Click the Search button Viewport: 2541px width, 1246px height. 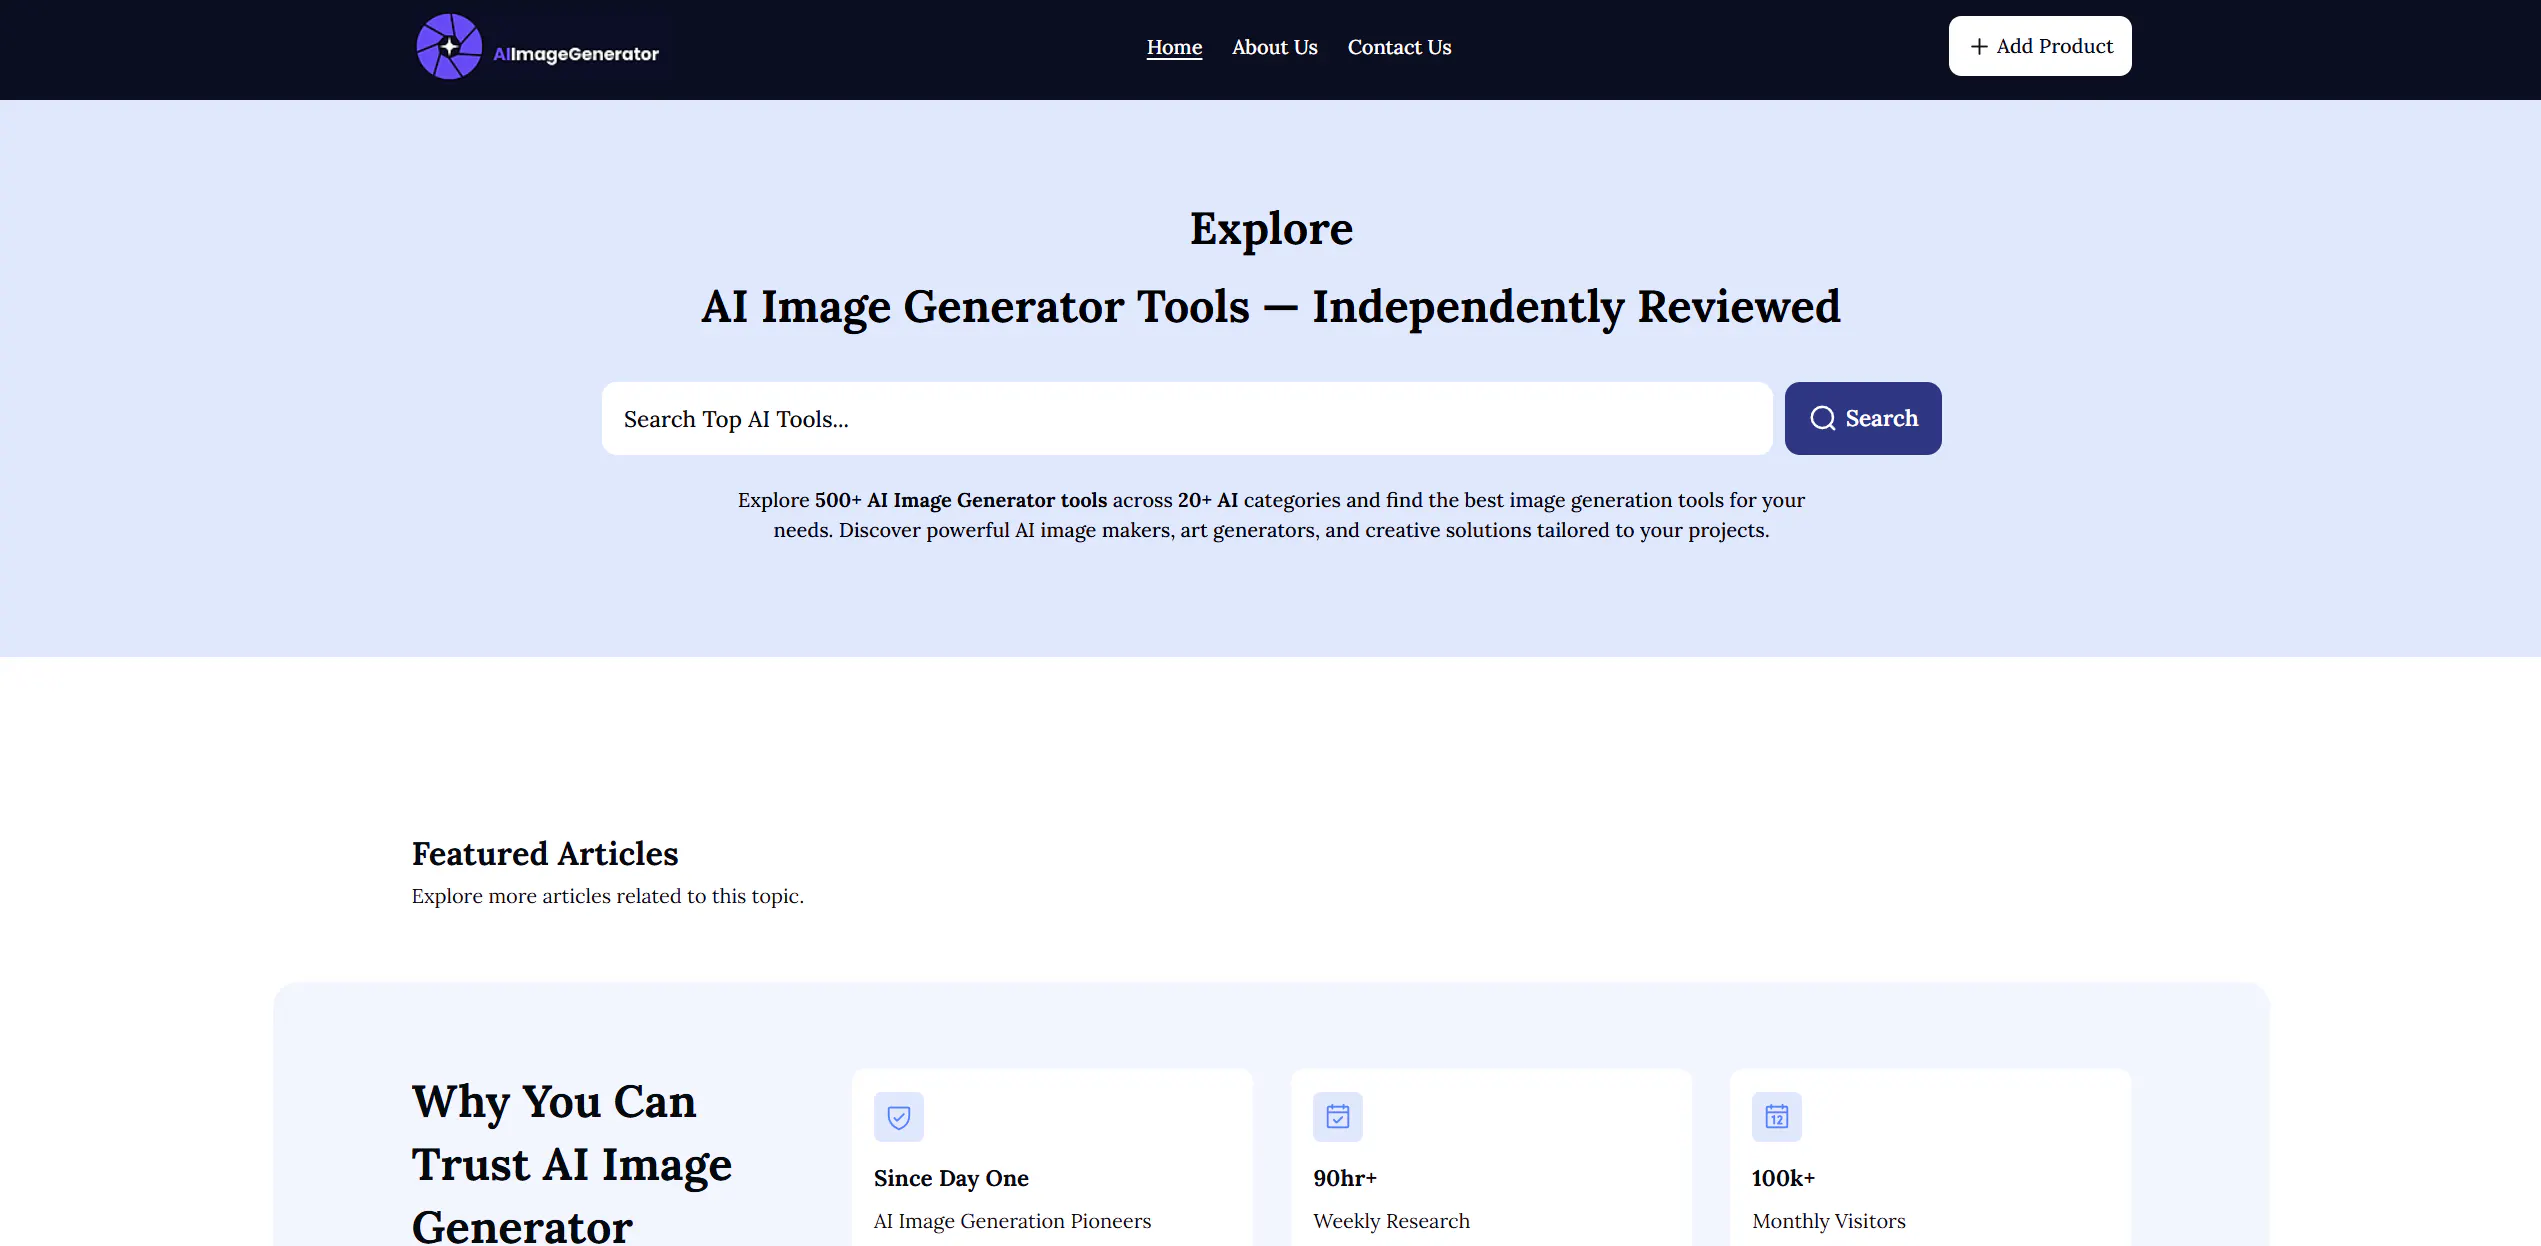tap(1863, 419)
